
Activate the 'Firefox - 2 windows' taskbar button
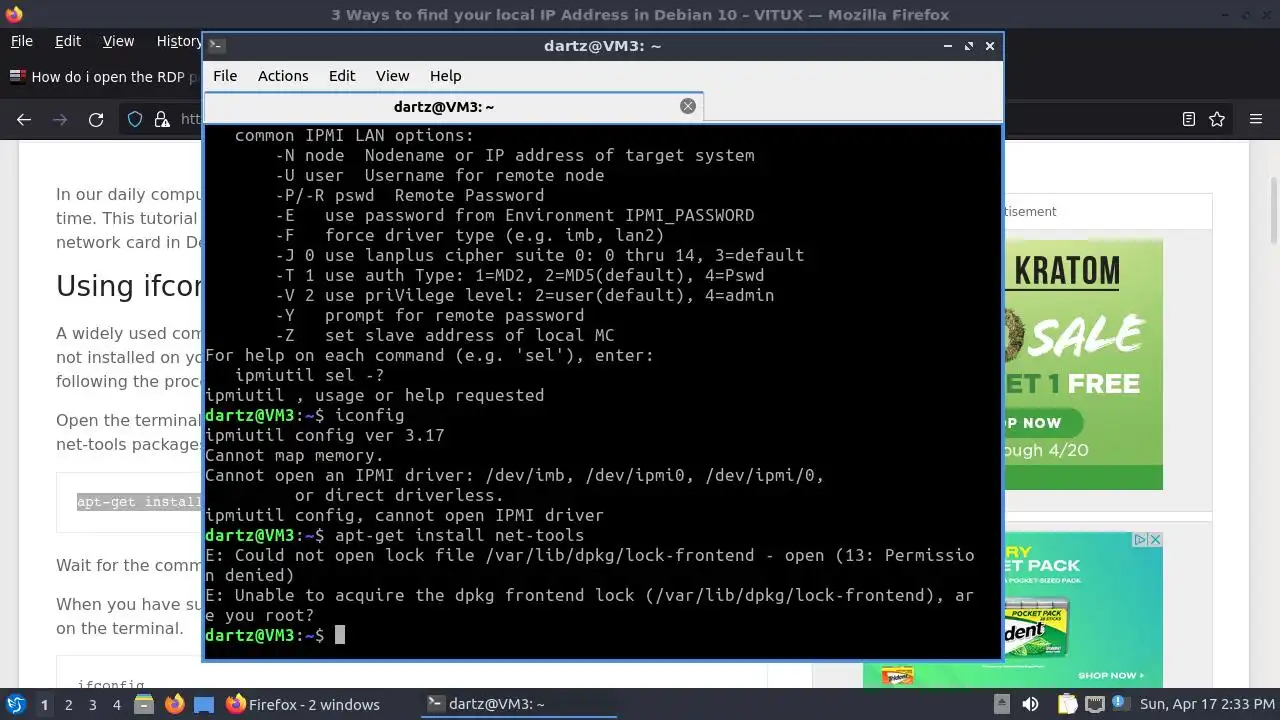[x=303, y=704]
